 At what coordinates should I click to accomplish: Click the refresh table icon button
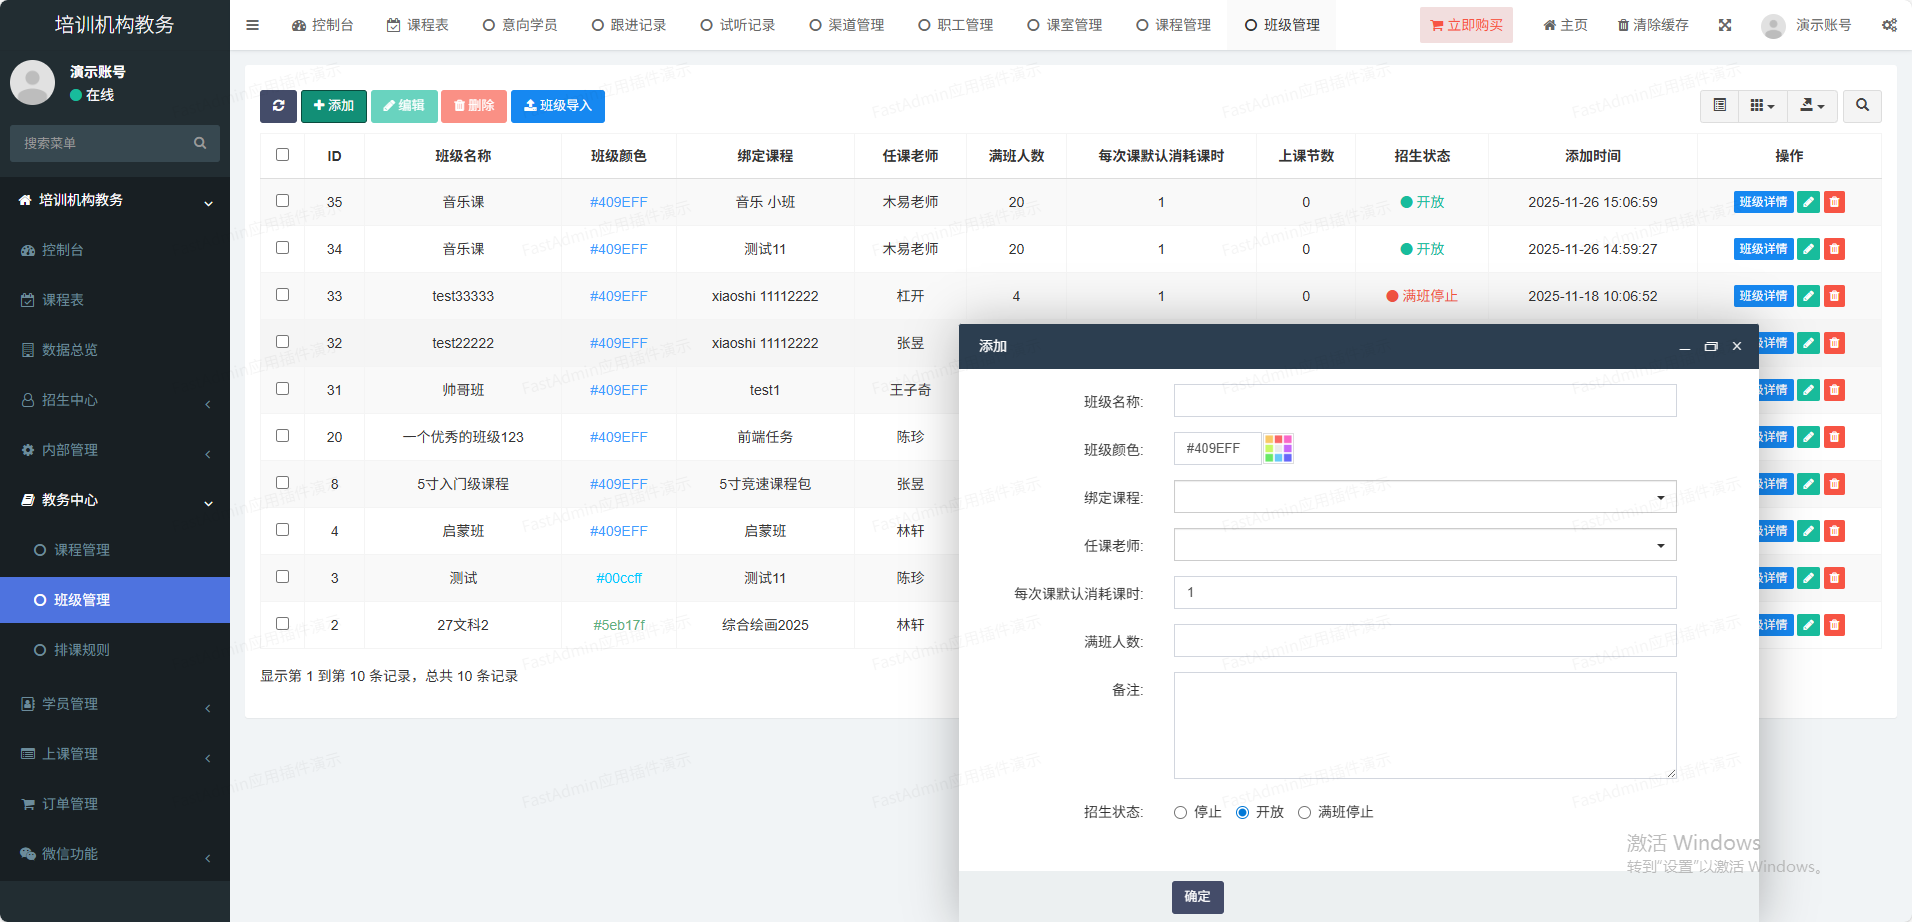point(278,106)
